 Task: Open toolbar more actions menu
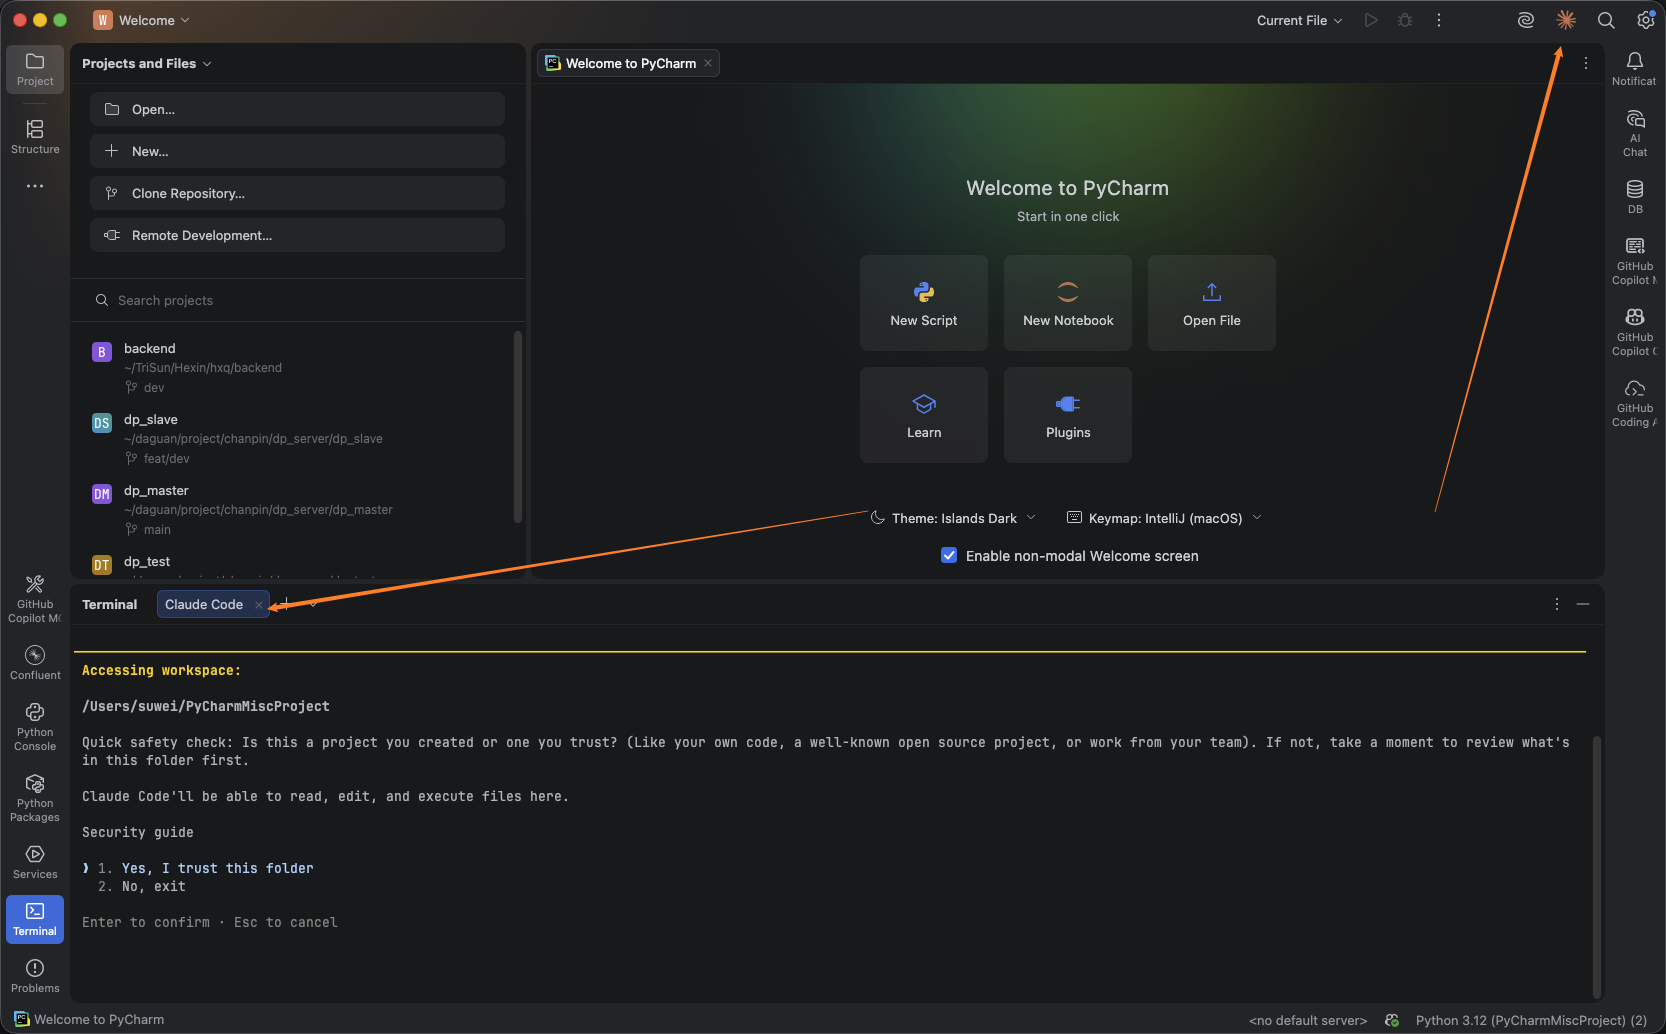click(1439, 20)
